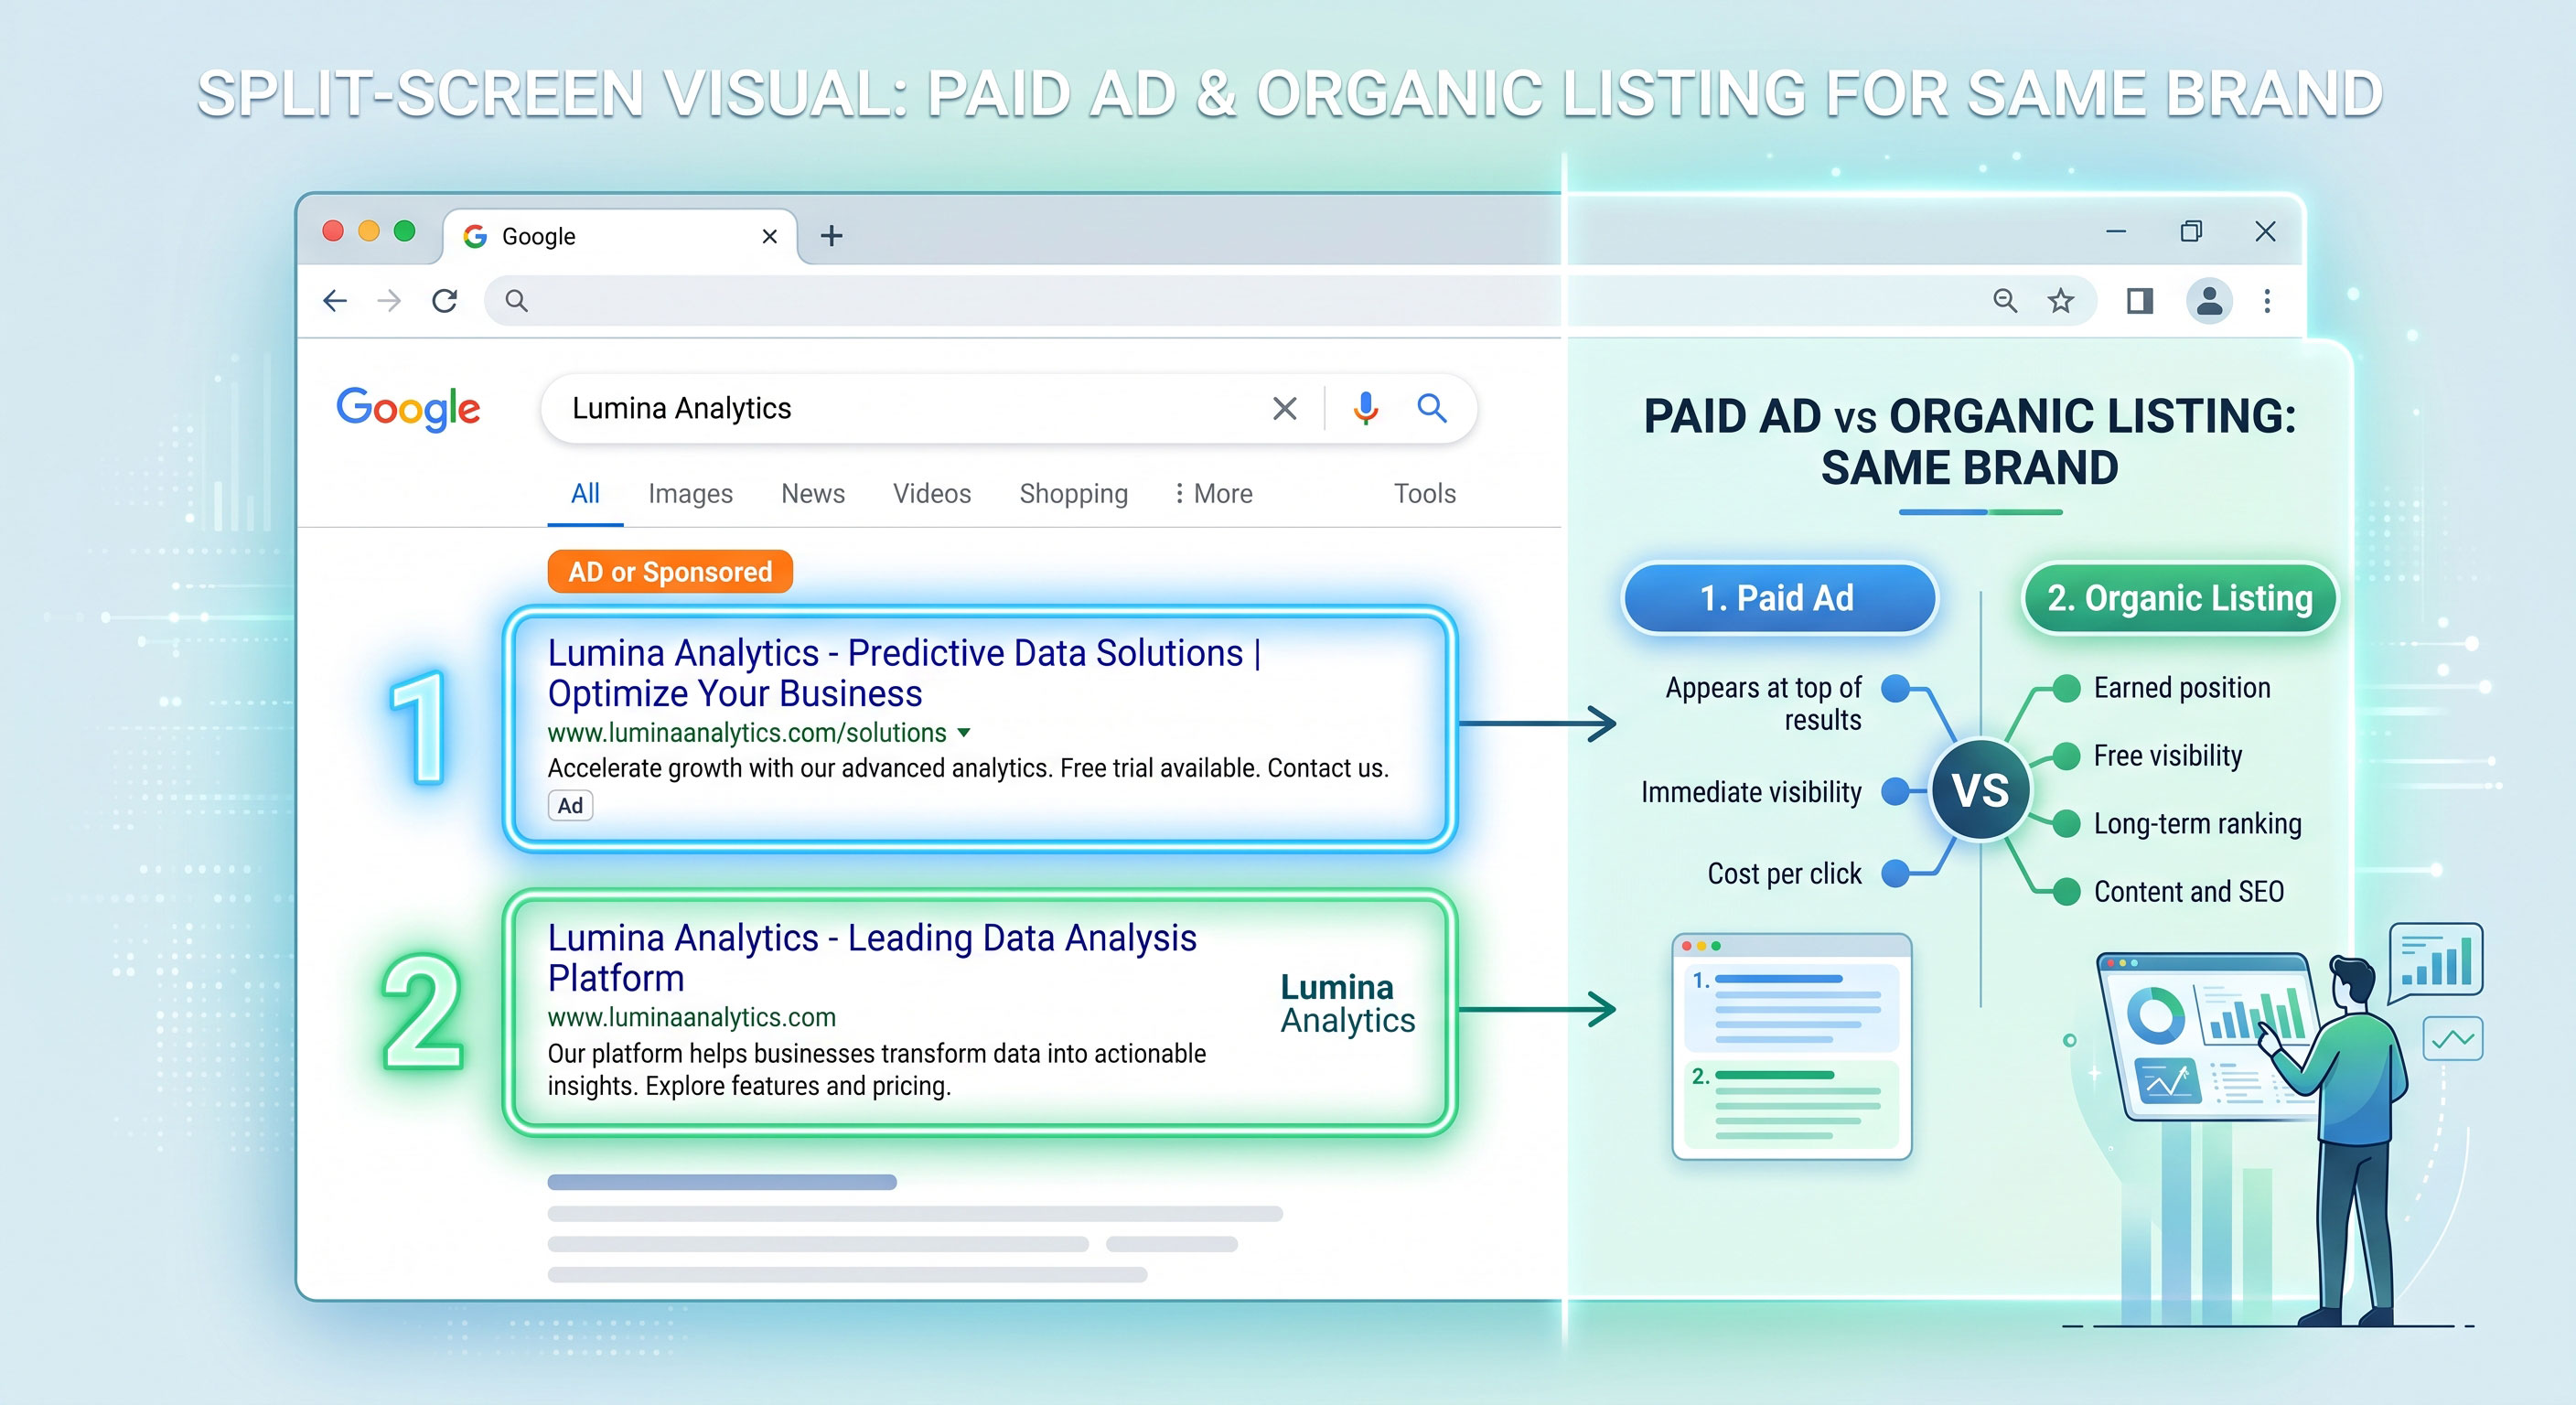Screen dimensions: 2576x1405
Task: Select the All results tab
Action: click(x=585, y=493)
